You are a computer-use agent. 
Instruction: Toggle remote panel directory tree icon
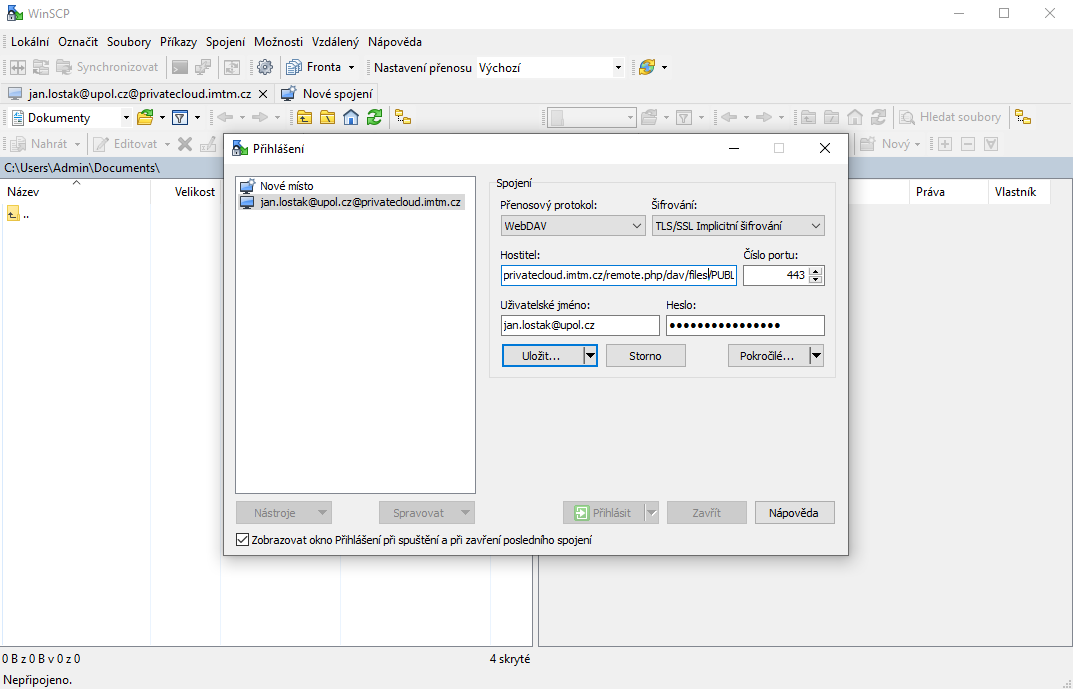[1023, 118]
